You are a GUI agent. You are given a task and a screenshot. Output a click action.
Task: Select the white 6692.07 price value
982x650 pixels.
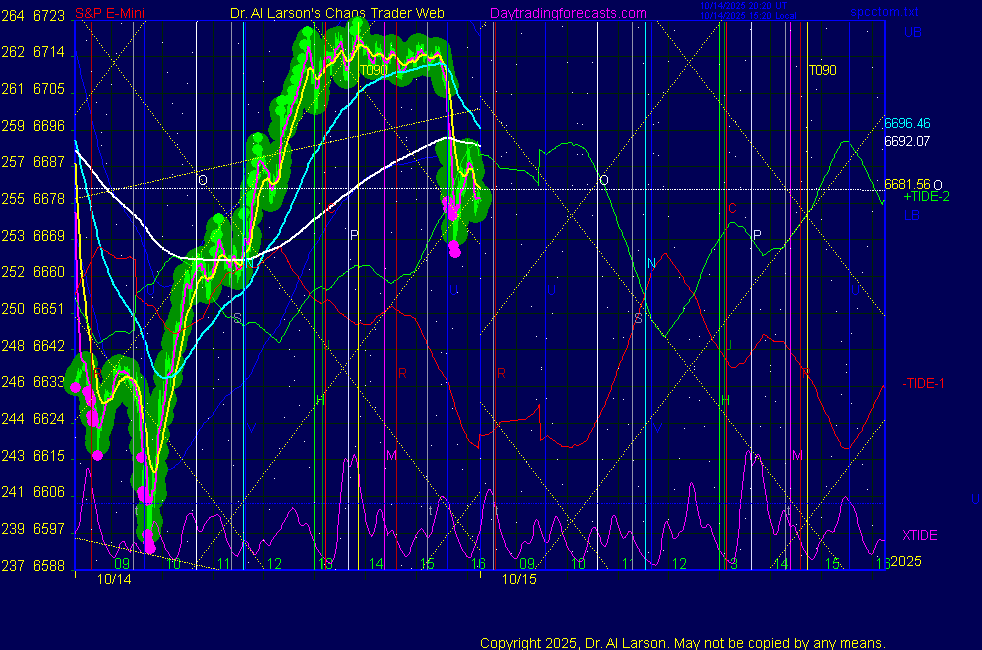[907, 142]
